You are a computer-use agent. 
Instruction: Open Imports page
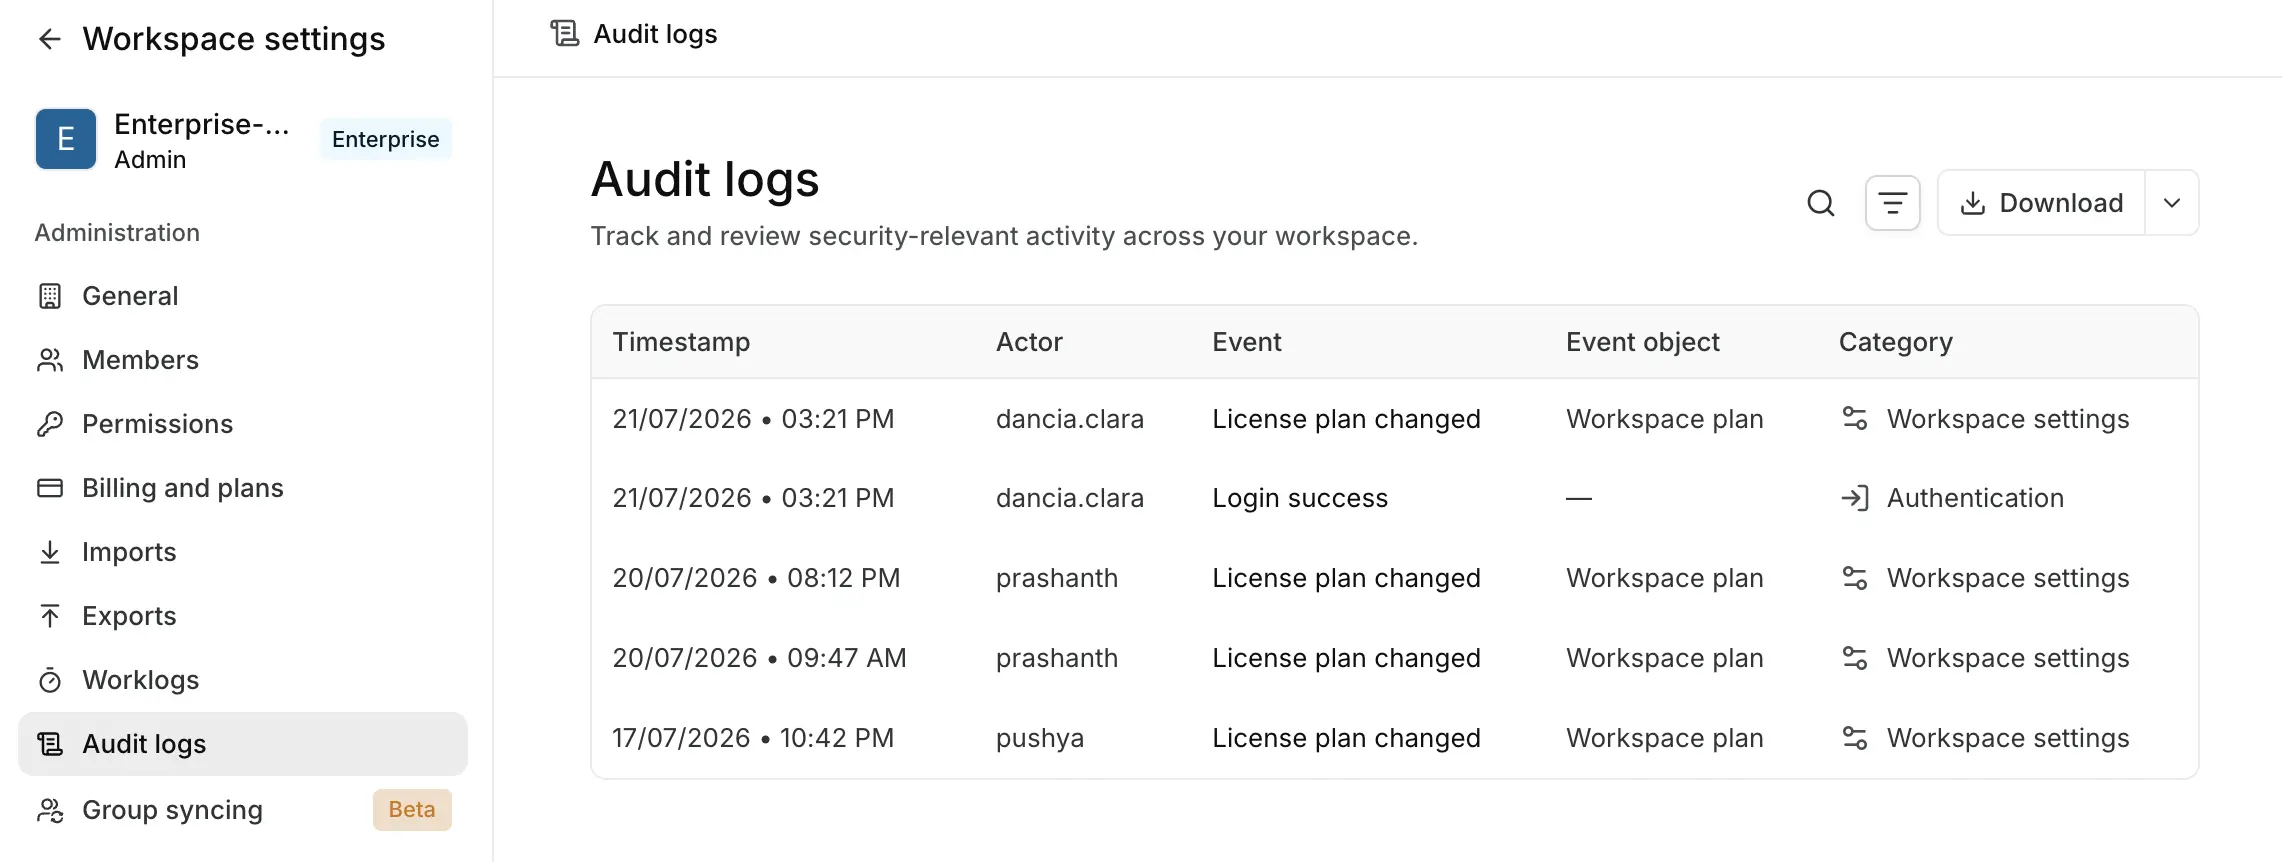243,552
